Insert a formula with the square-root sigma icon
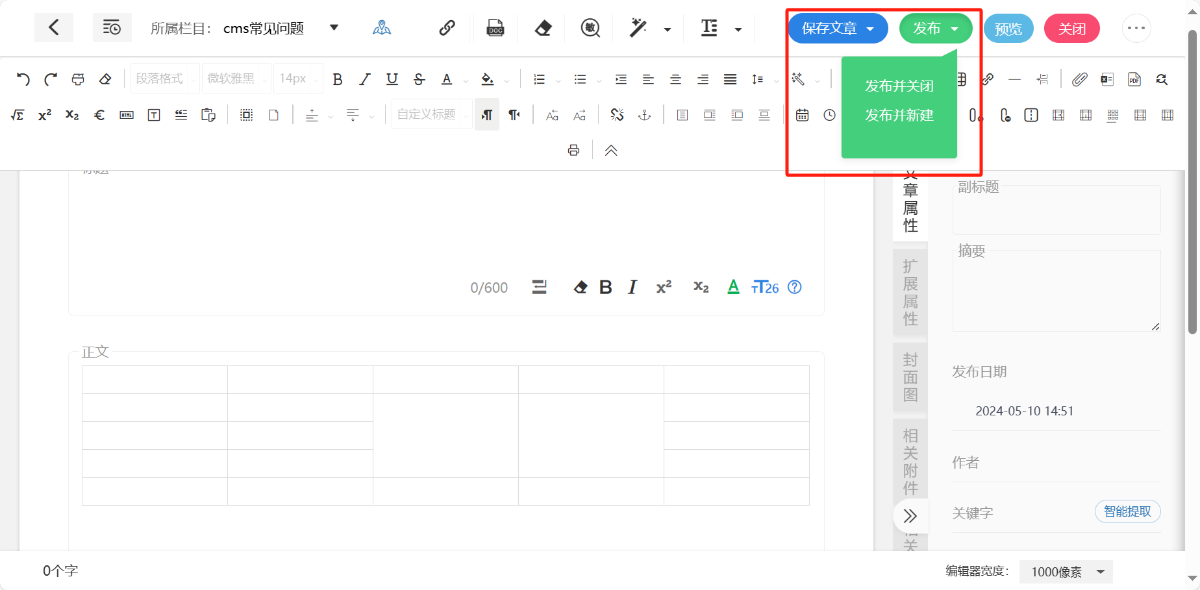 pos(17,115)
